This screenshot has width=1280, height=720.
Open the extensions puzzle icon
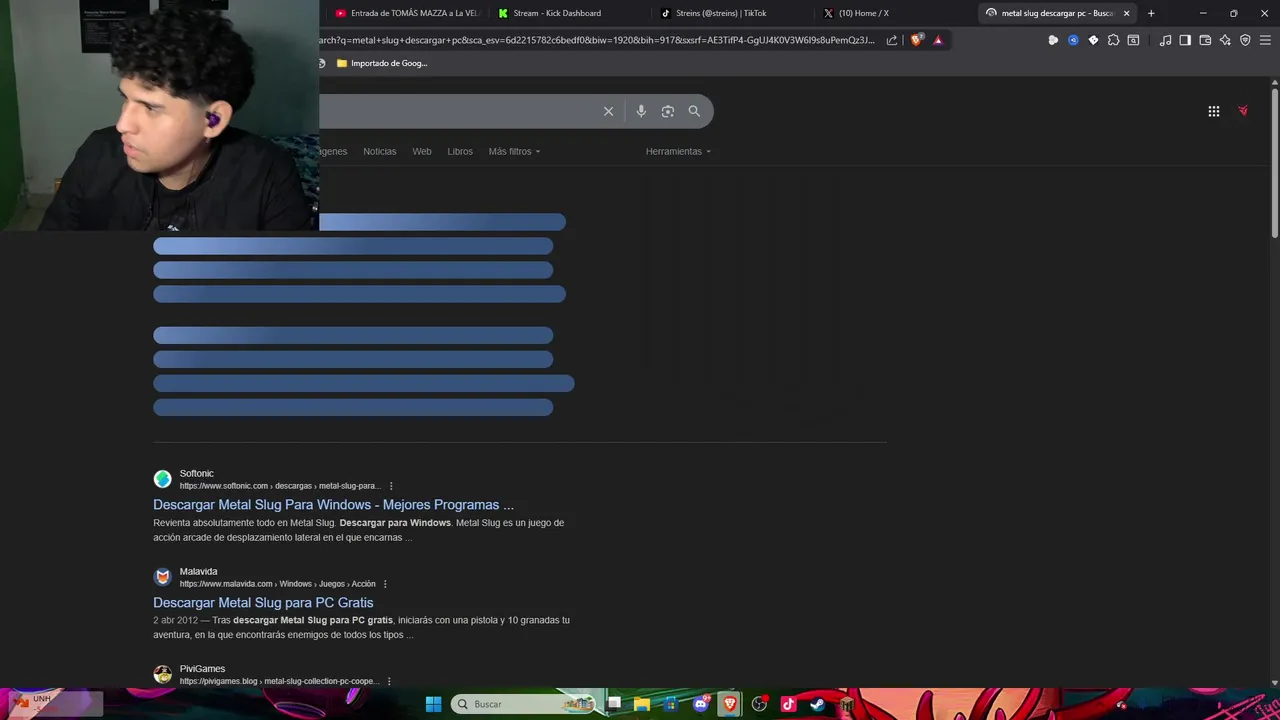1113,40
